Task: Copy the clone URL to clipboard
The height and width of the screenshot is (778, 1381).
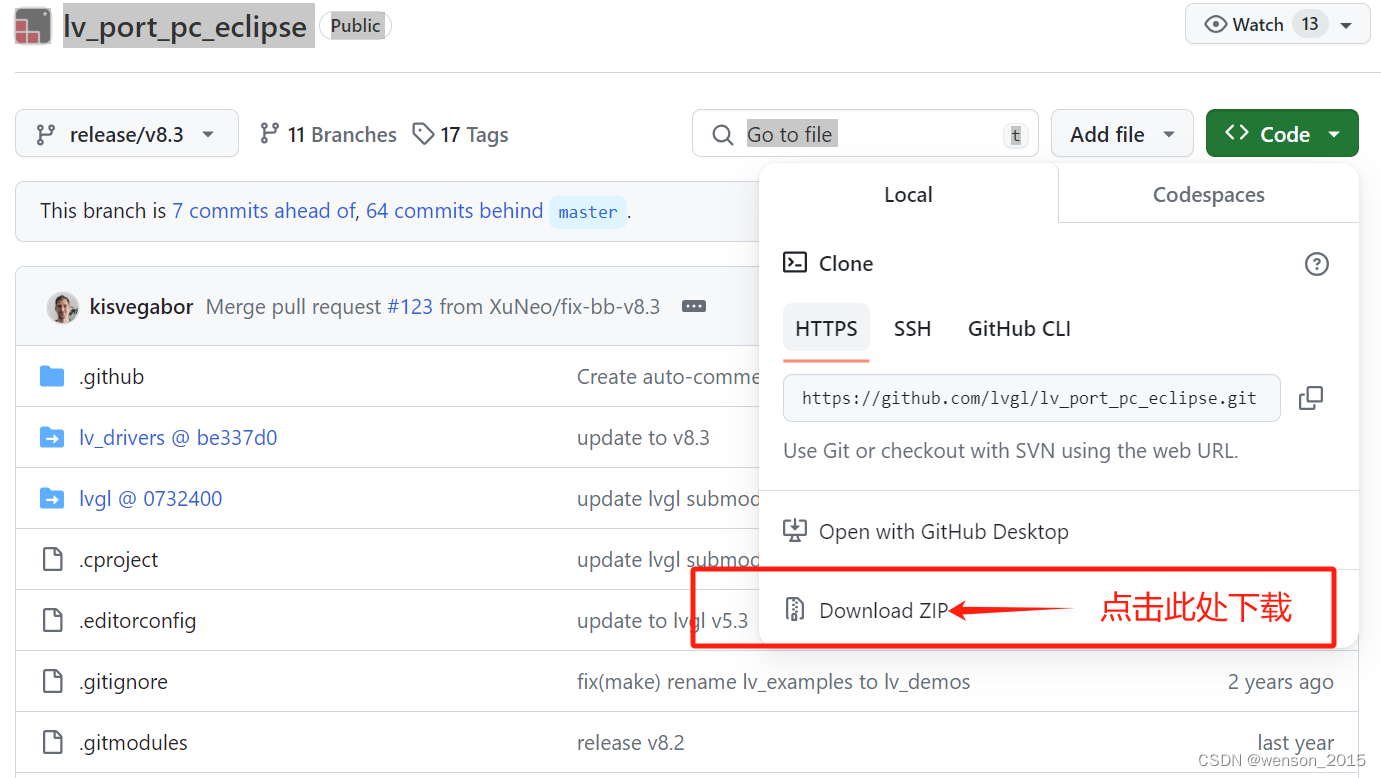Action: (1311, 398)
